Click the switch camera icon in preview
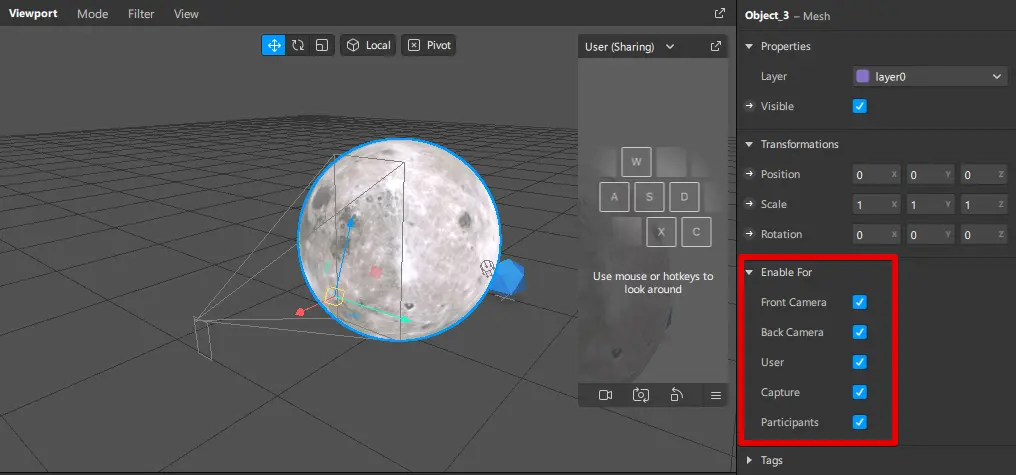This screenshot has width=1016, height=475. point(641,395)
